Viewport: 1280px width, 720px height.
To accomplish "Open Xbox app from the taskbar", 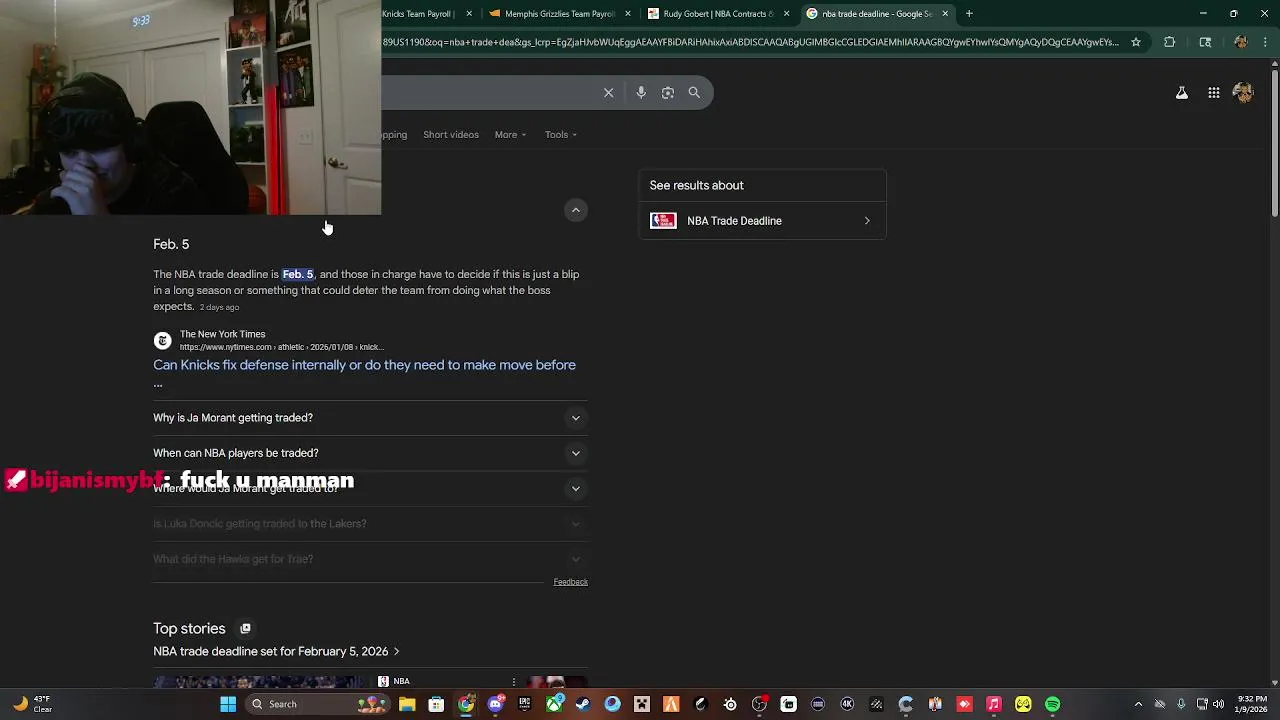I will (554, 704).
